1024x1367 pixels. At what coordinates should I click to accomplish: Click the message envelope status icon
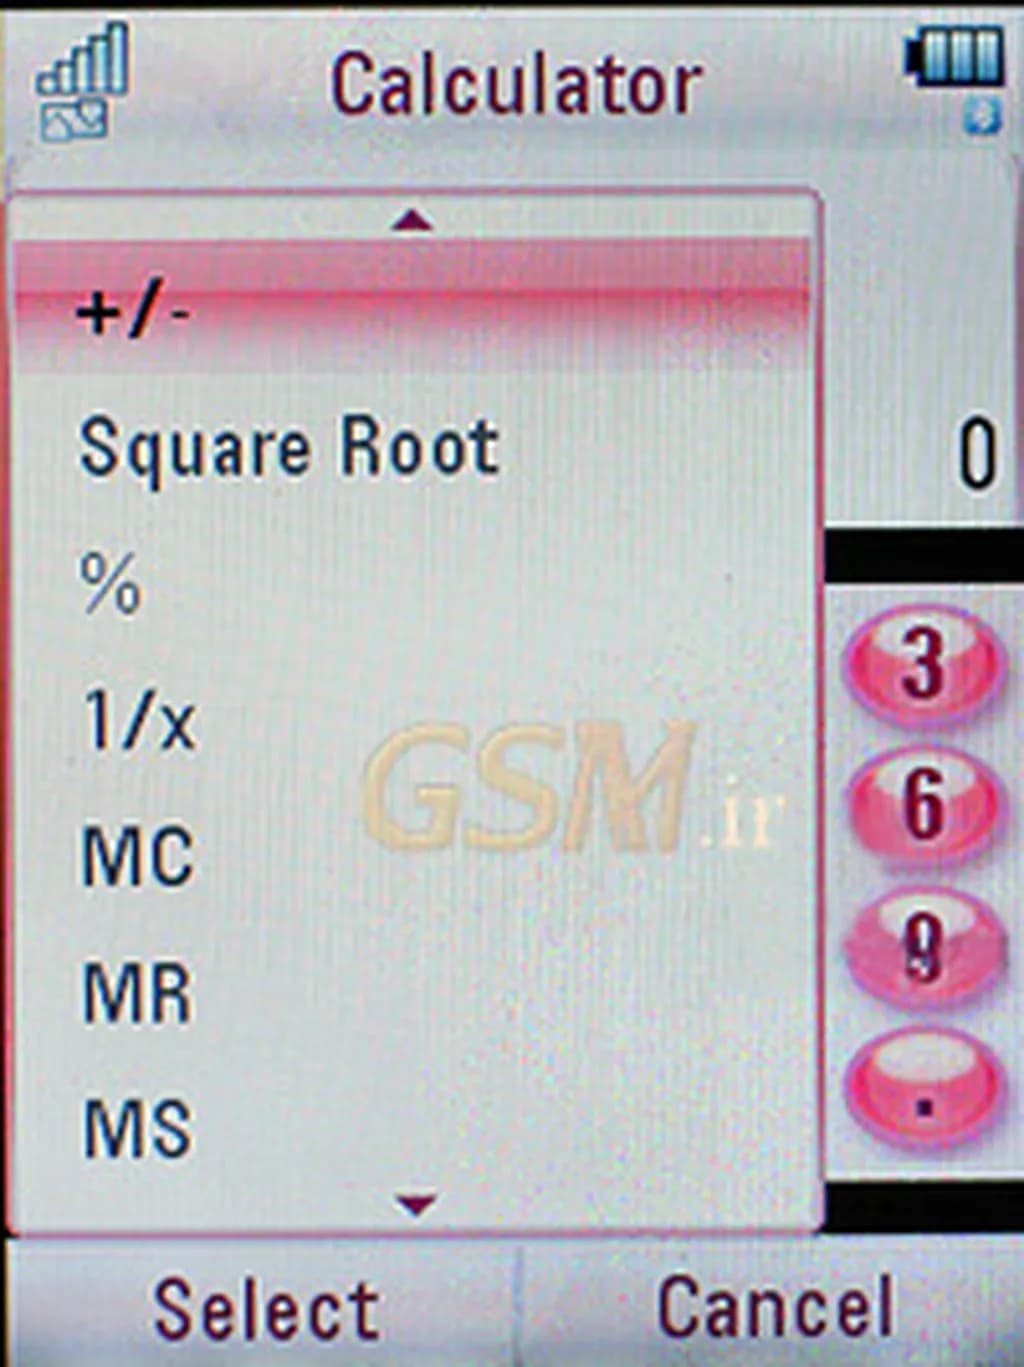(x=73, y=122)
